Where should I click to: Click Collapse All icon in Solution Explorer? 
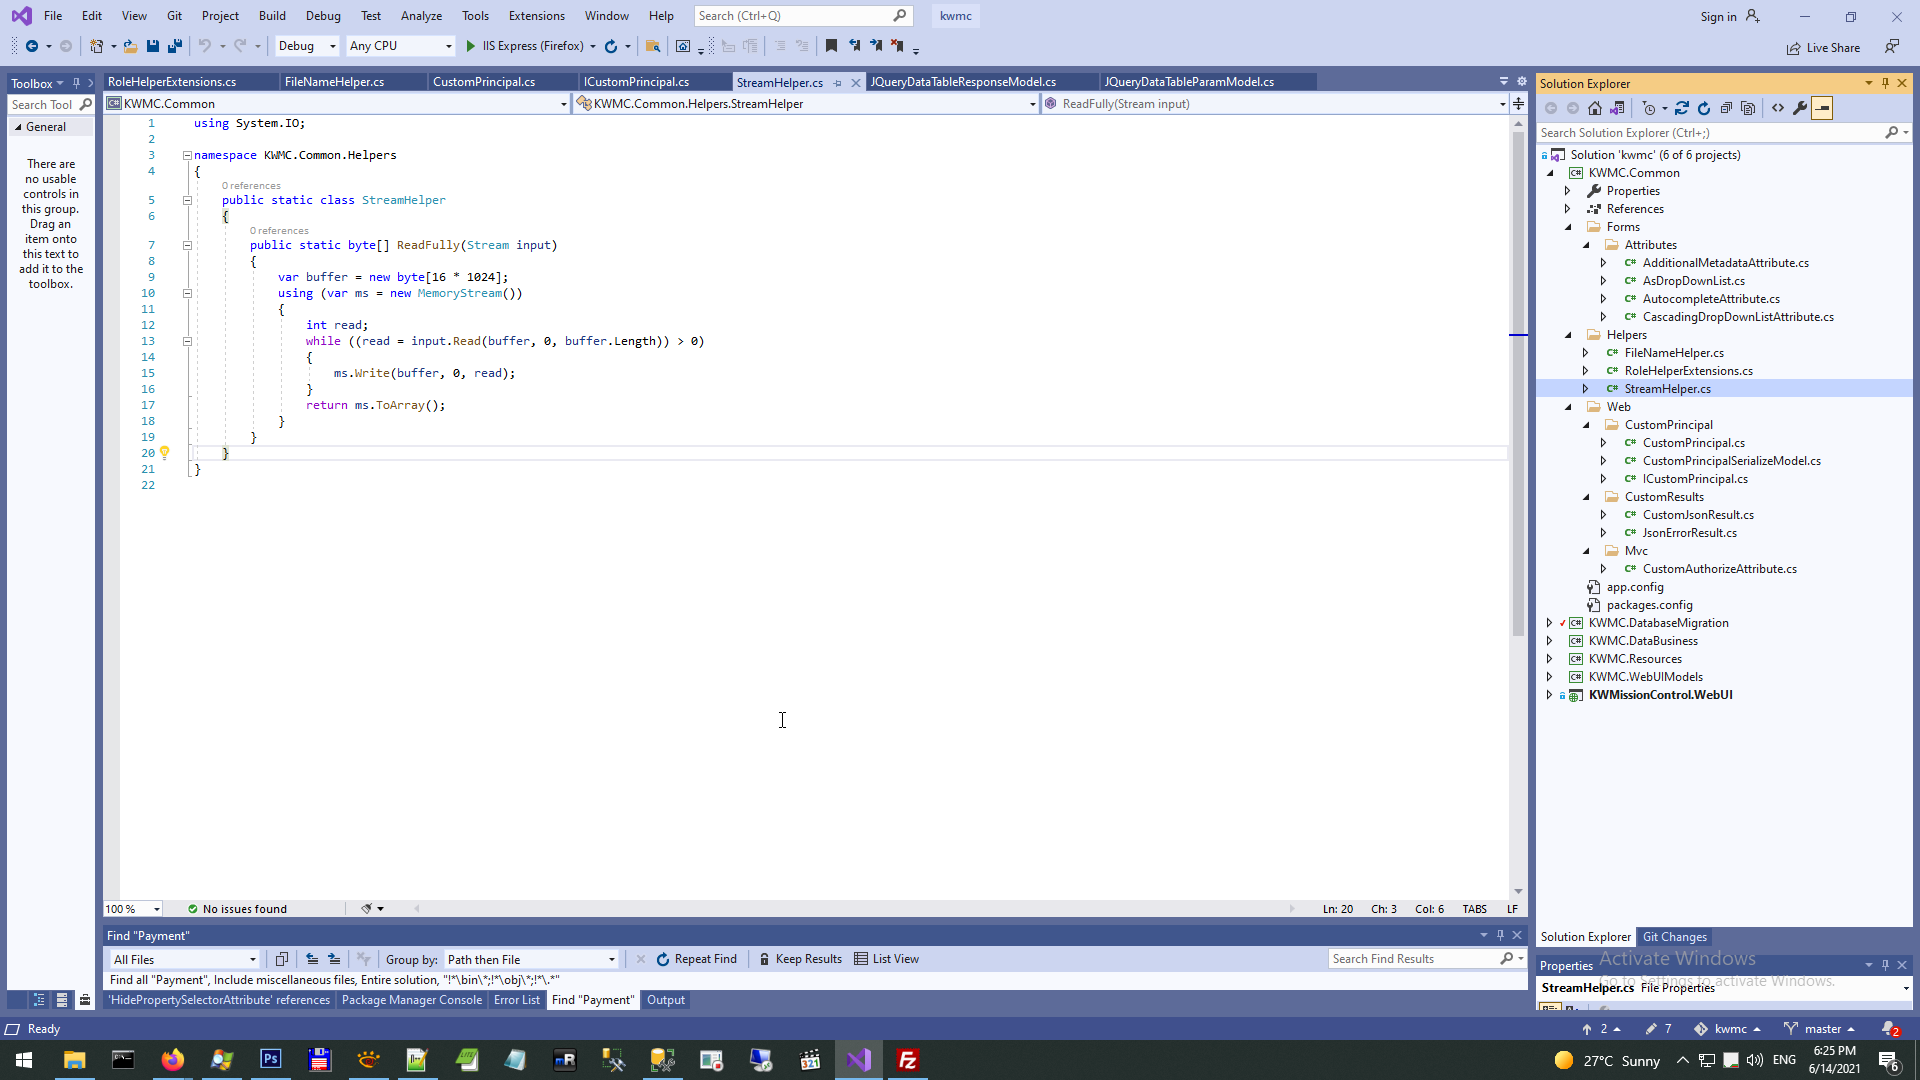click(1726, 108)
